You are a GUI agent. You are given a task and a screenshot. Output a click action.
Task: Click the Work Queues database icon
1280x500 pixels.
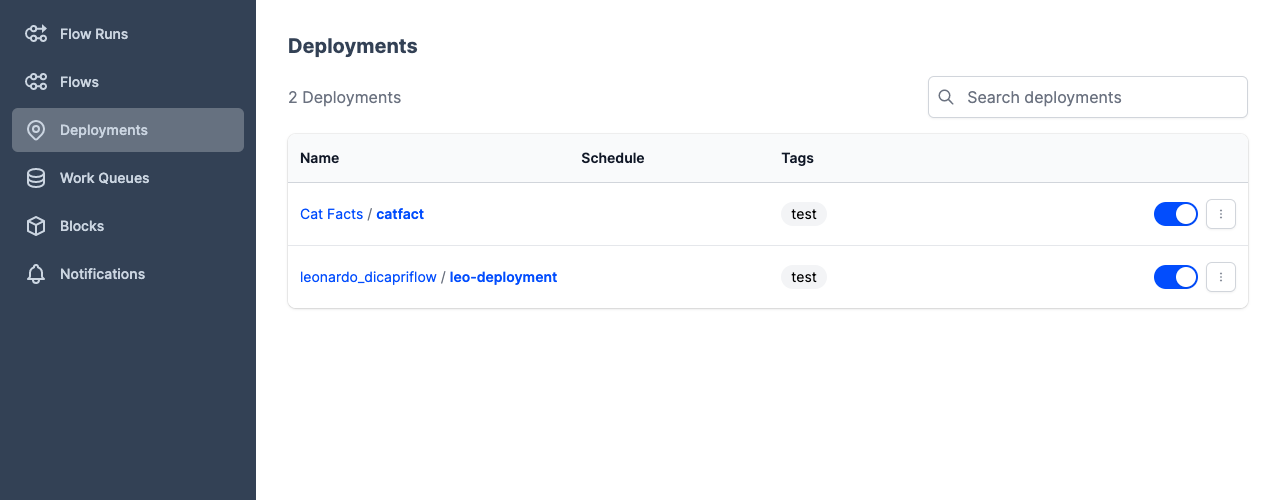[36, 178]
